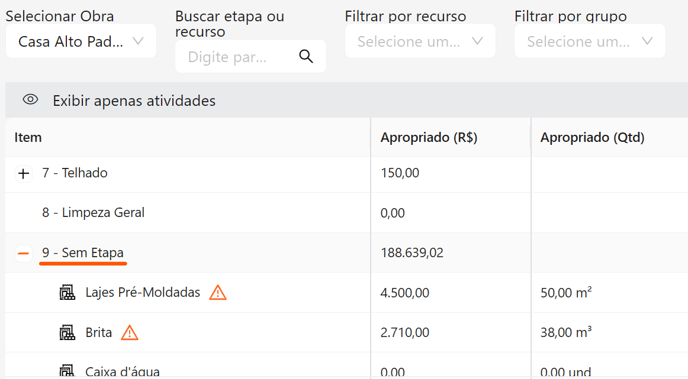Viewport: 688px width, 379px height.
Task: Toggle Exibir apenas atividades
Action: [134, 100]
